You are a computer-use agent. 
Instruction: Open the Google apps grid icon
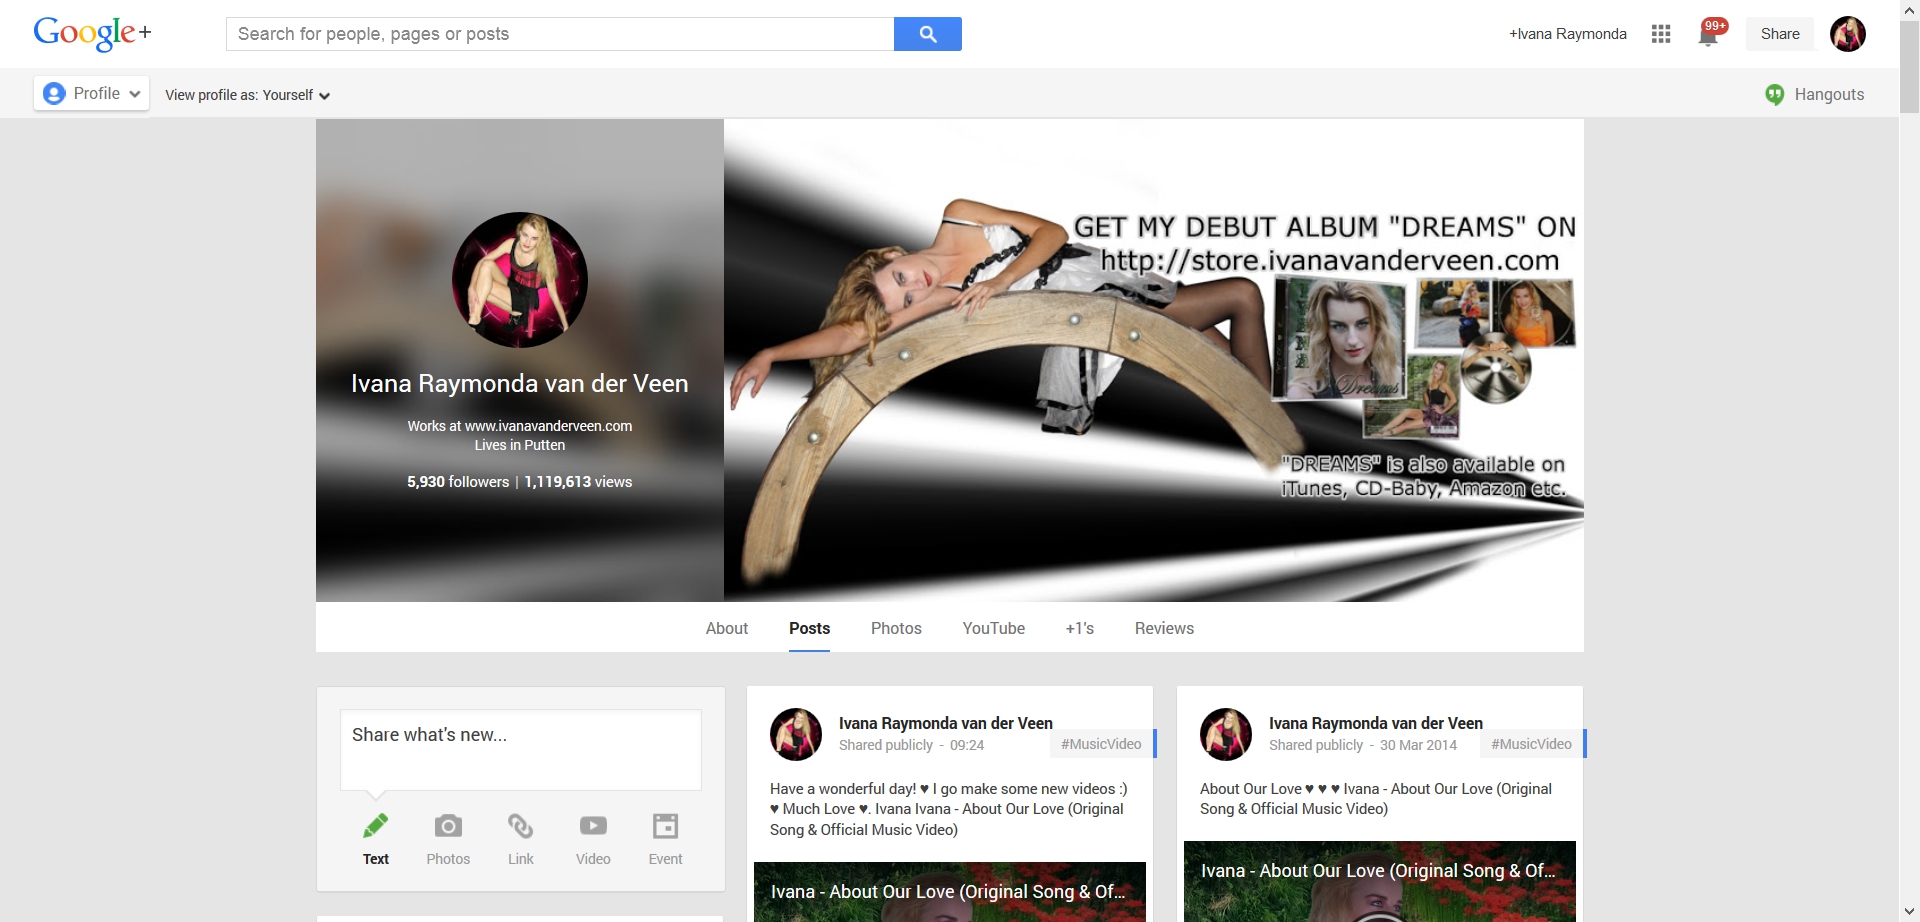(1661, 34)
